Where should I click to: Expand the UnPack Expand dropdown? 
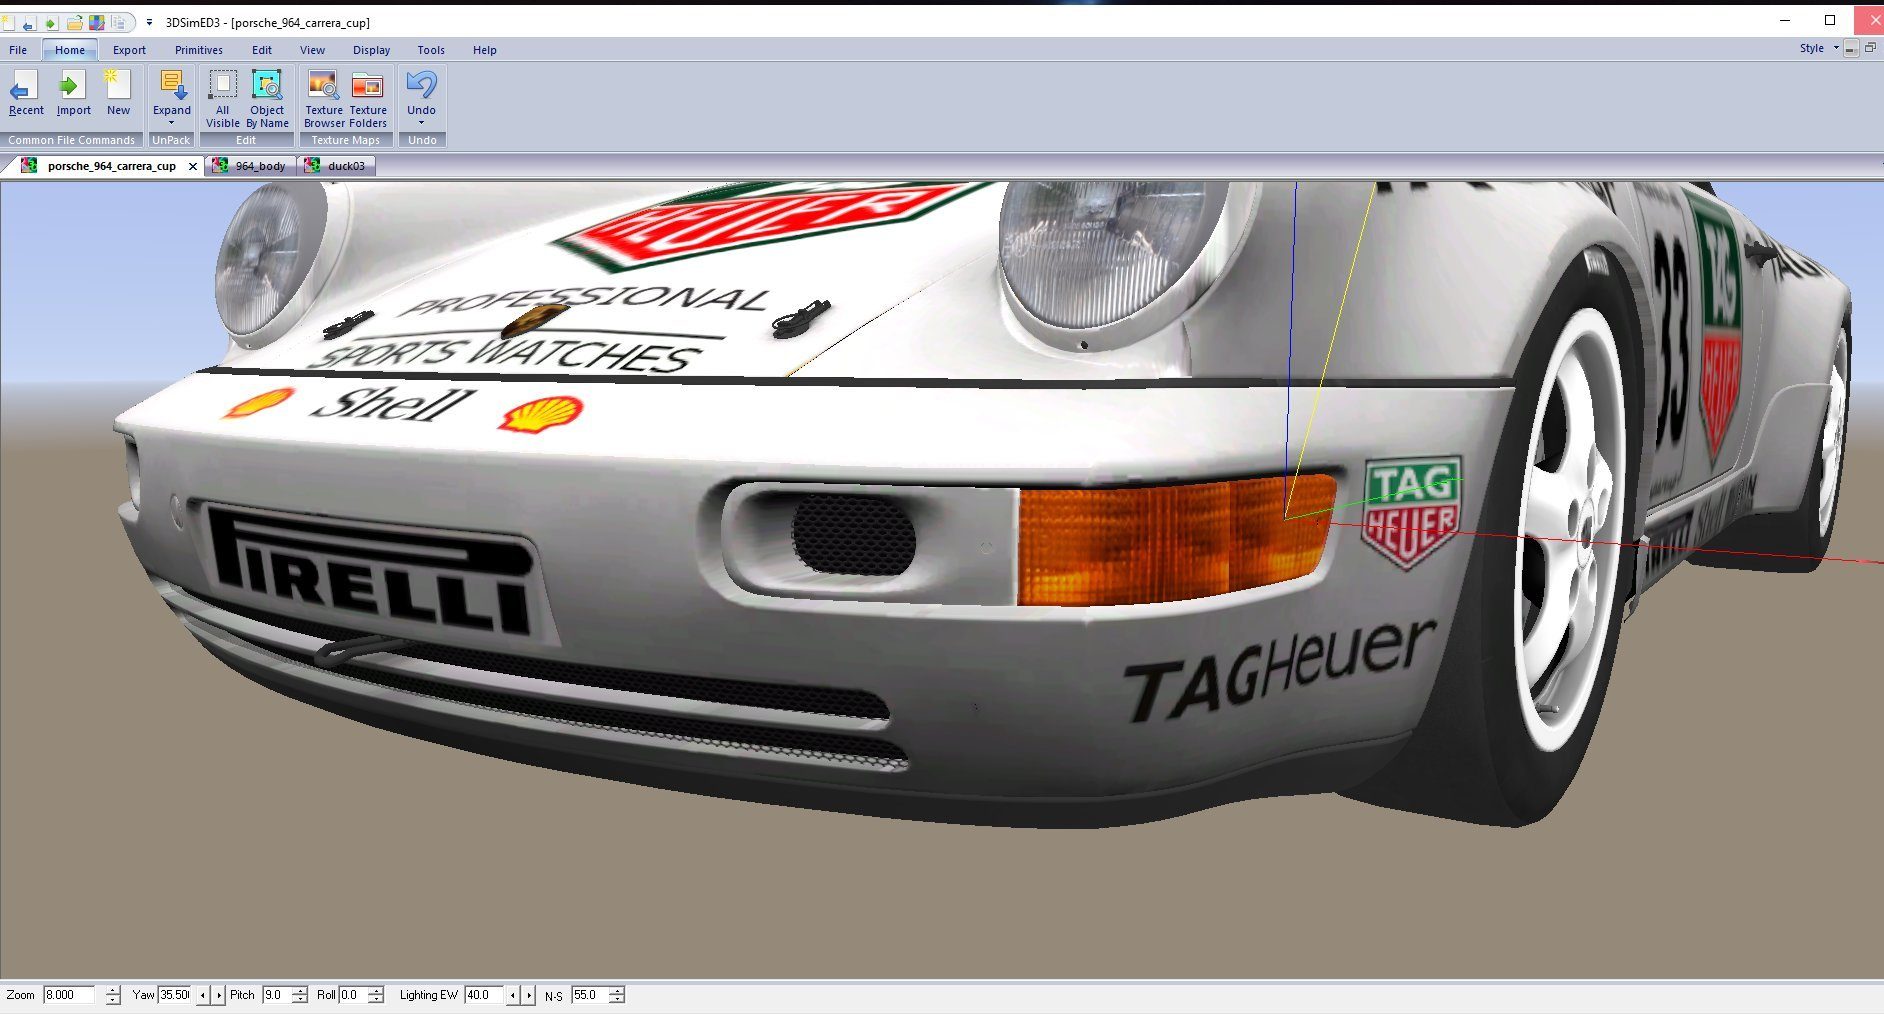[x=171, y=123]
